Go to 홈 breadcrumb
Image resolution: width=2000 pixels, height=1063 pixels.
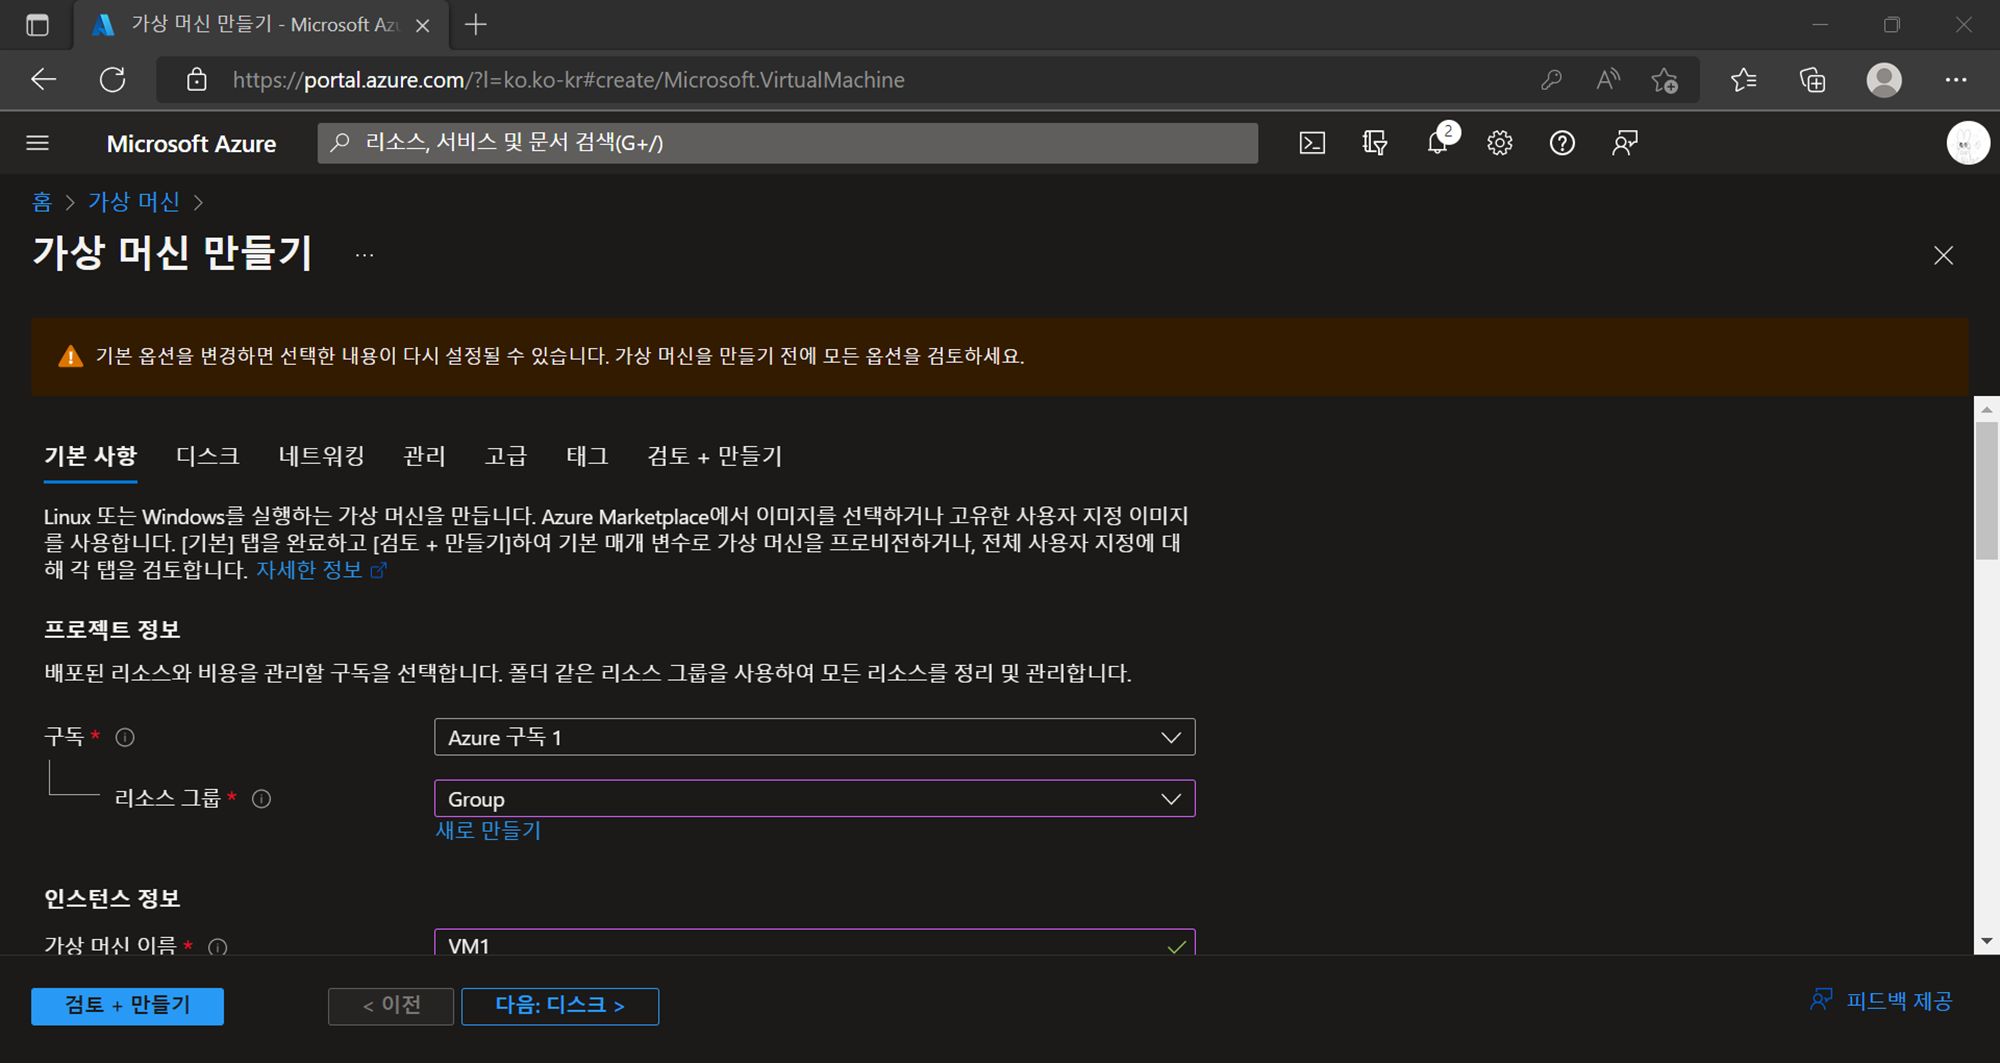click(41, 202)
